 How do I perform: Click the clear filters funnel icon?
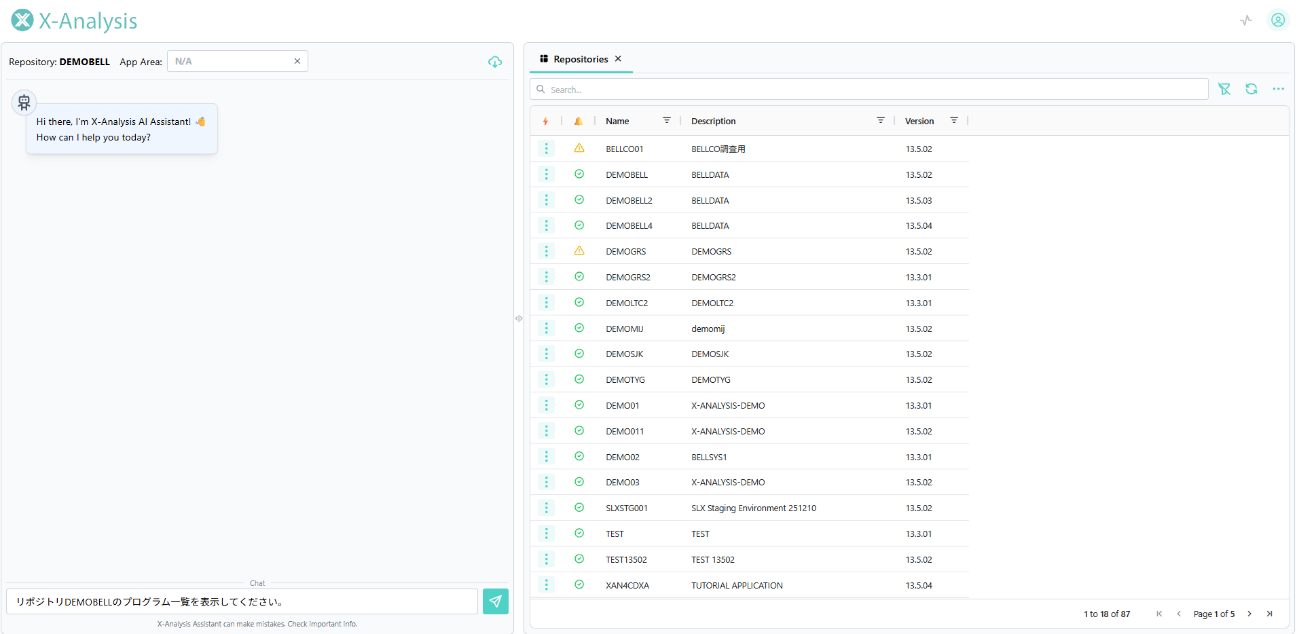(x=1224, y=89)
